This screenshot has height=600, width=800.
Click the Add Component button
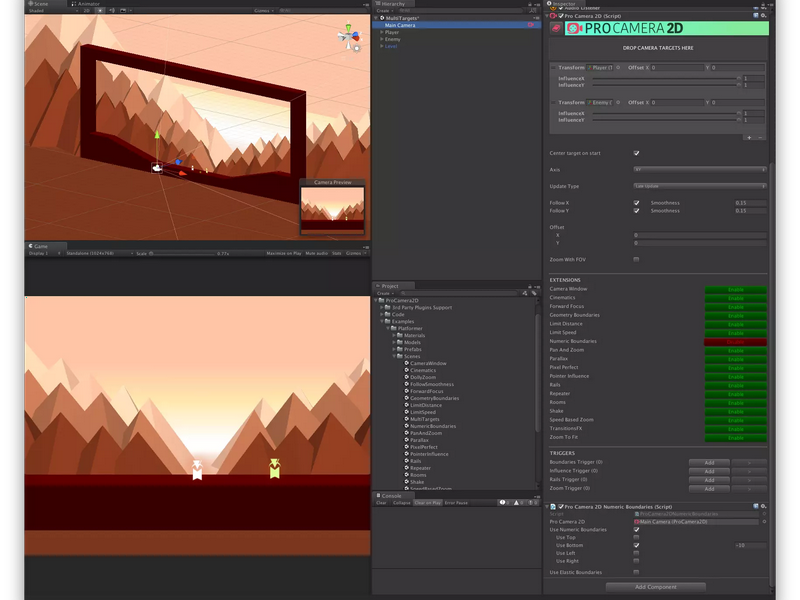coord(656,587)
